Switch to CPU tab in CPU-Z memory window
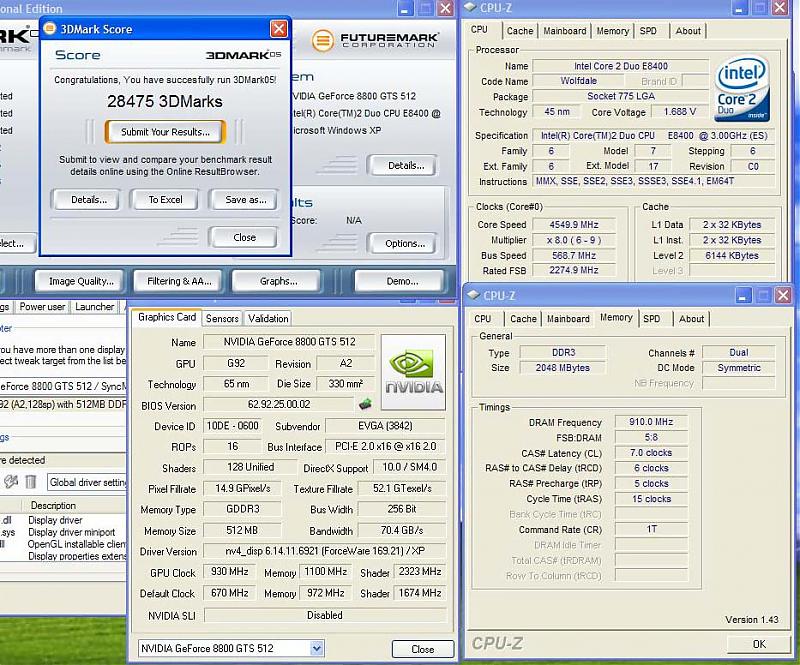 tap(483, 319)
